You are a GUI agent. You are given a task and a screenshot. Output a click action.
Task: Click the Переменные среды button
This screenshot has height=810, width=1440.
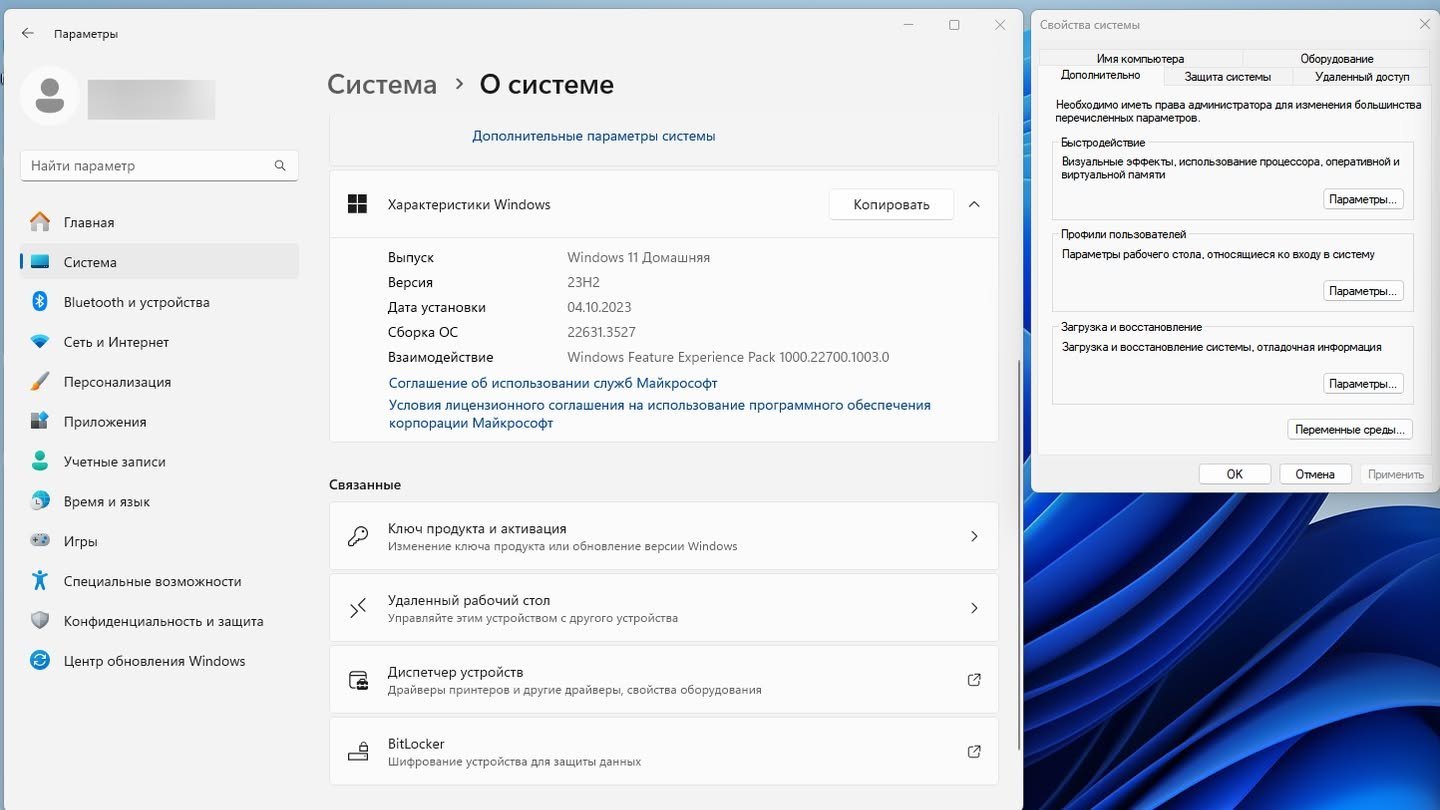(1350, 430)
